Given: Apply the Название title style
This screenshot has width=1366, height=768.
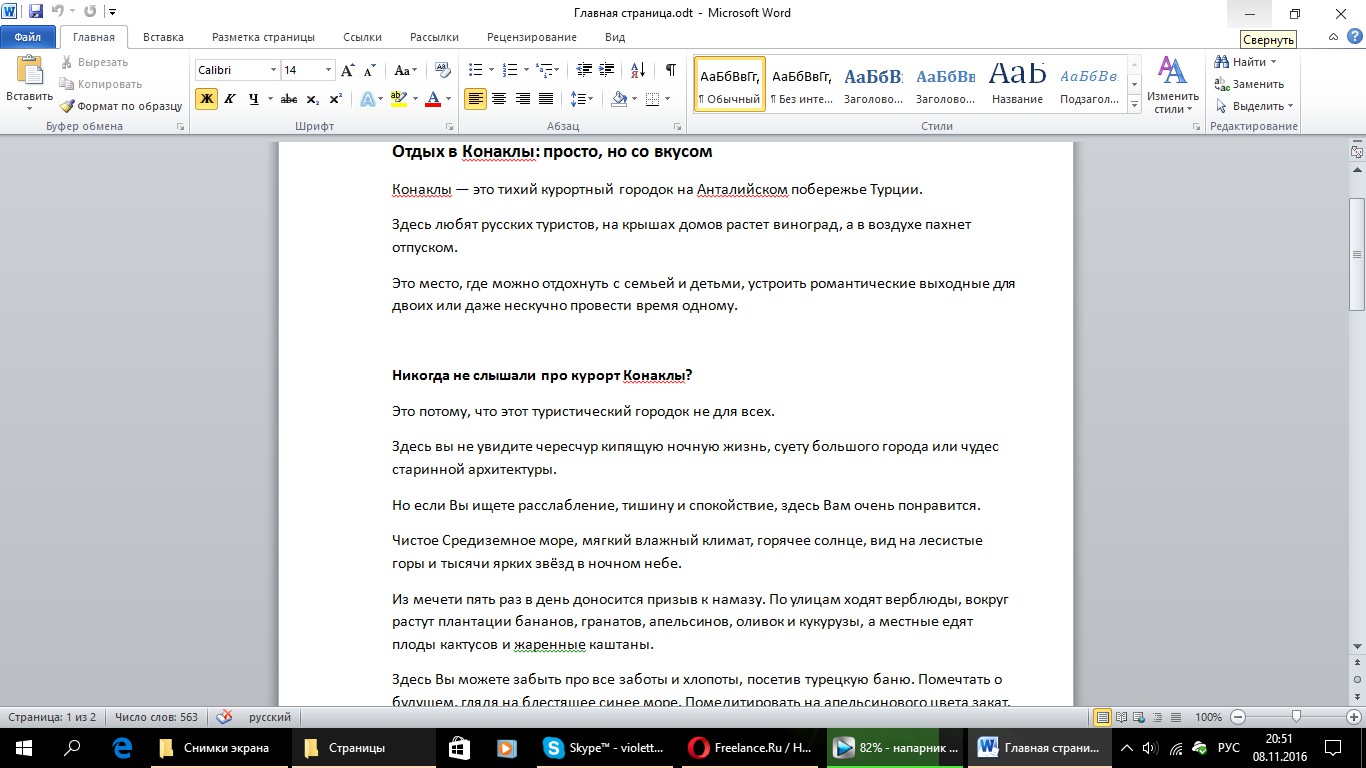Looking at the screenshot, I should [x=1017, y=84].
